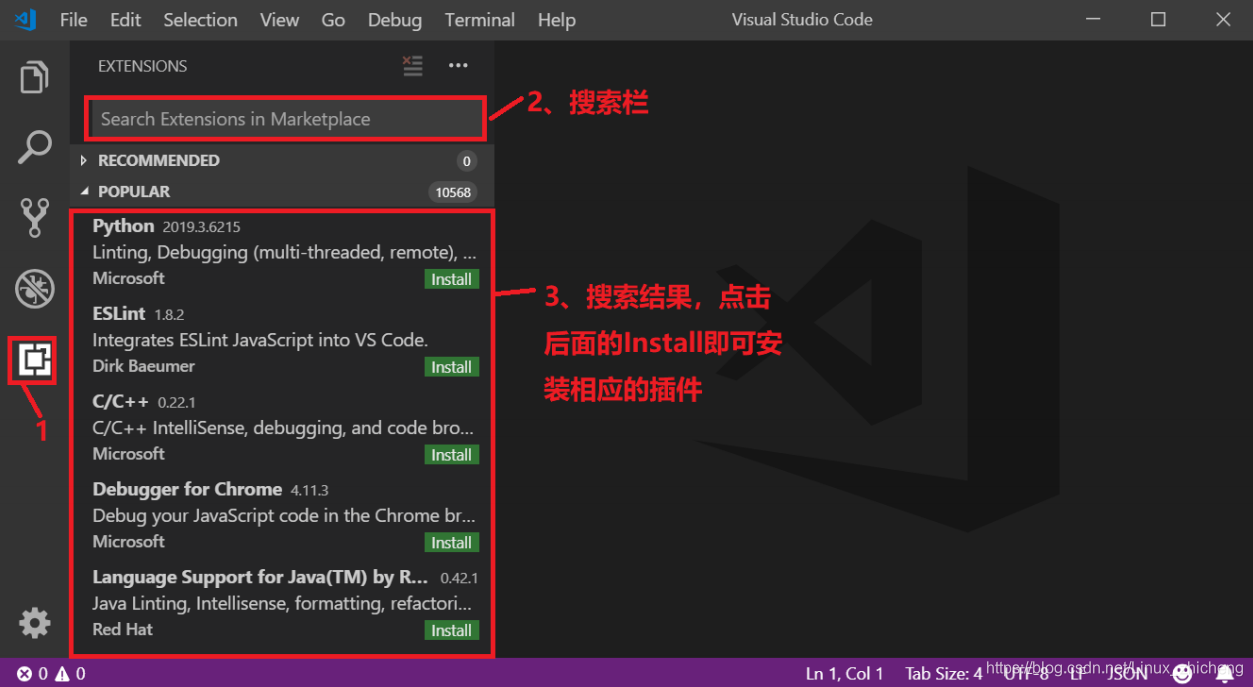1253x687 pixels.
Task: Open the View menu
Action: 279,20
